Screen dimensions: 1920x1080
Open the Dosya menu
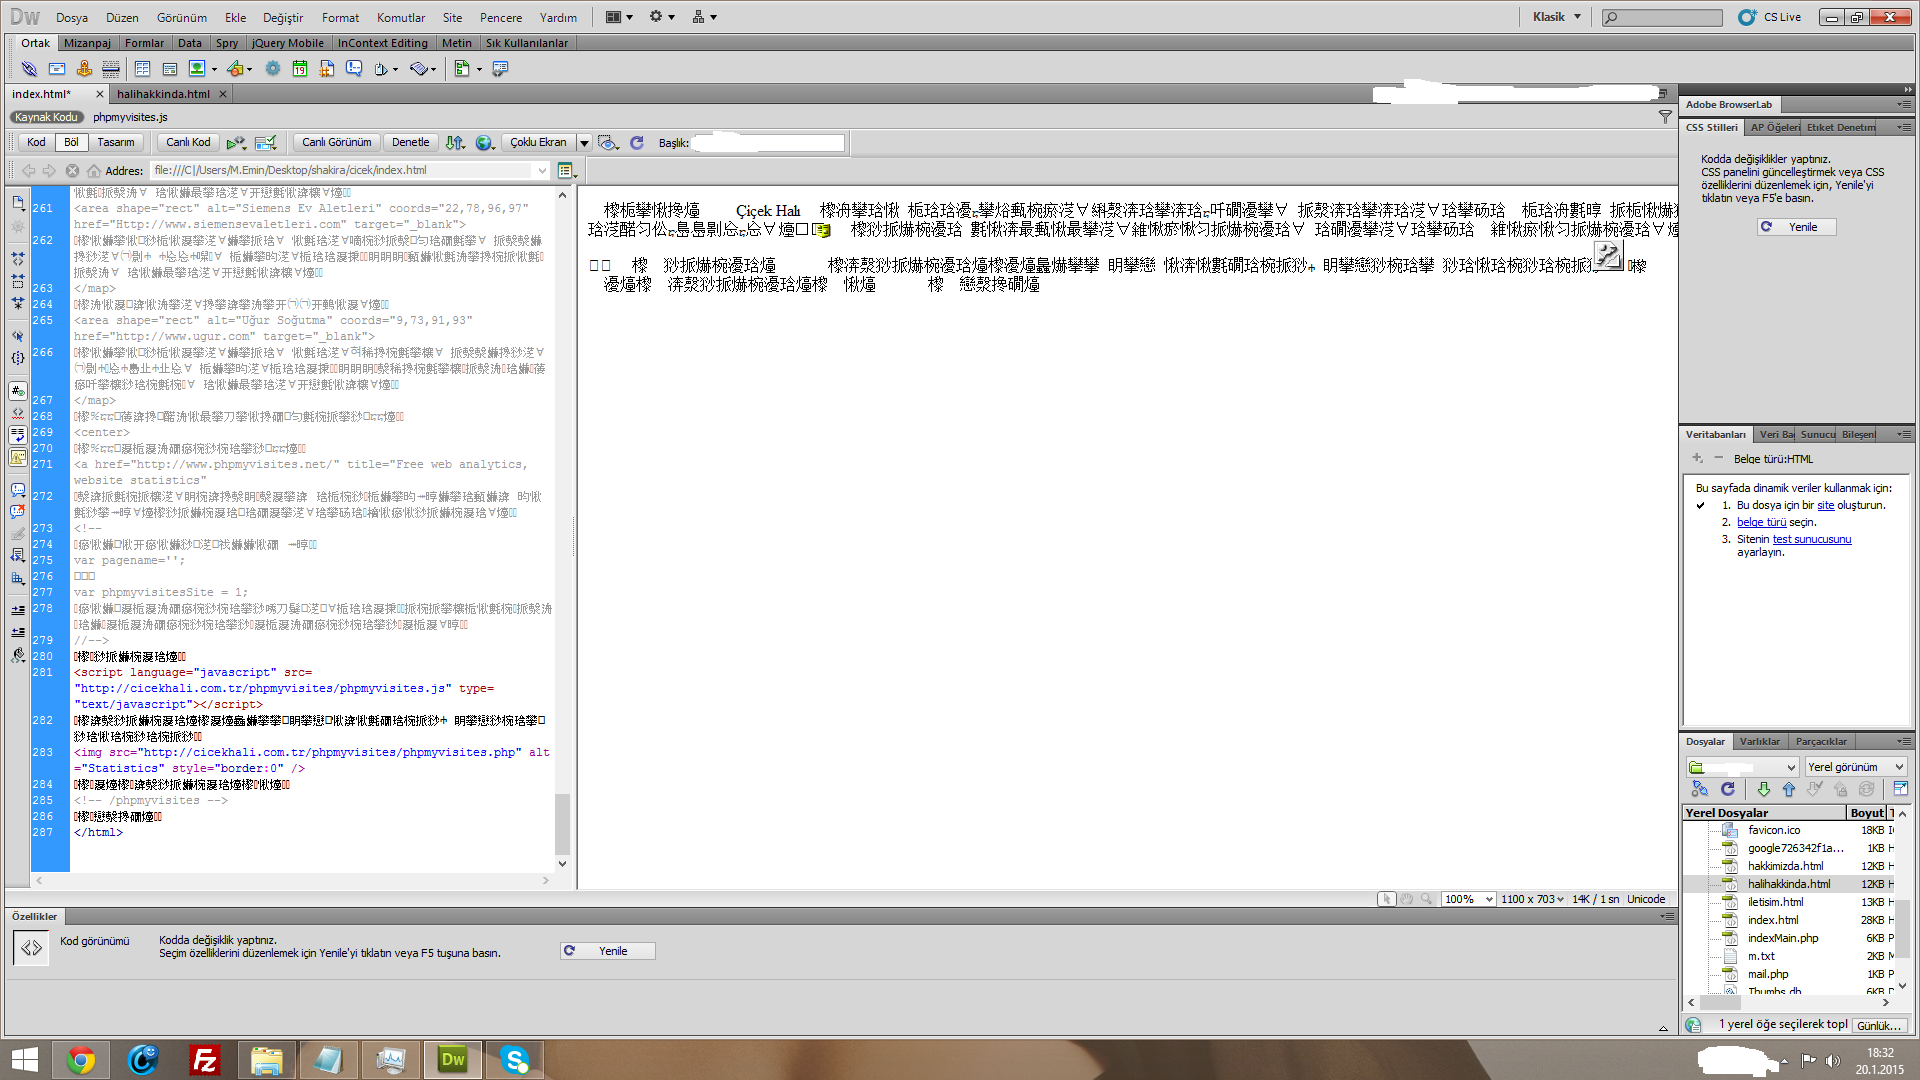click(72, 17)
